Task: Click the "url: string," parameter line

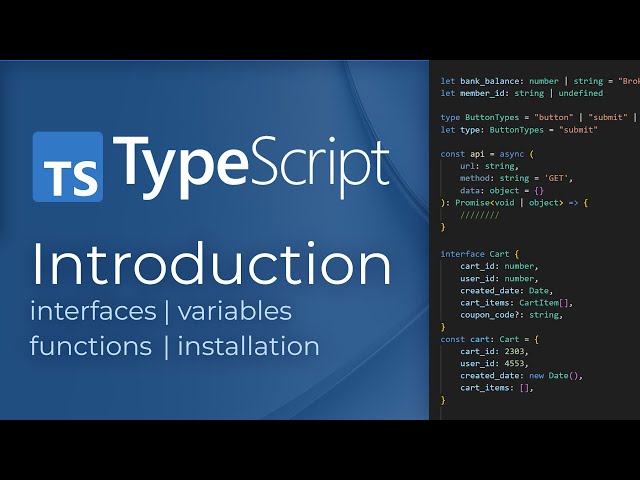Action: [x=489, y=166]
